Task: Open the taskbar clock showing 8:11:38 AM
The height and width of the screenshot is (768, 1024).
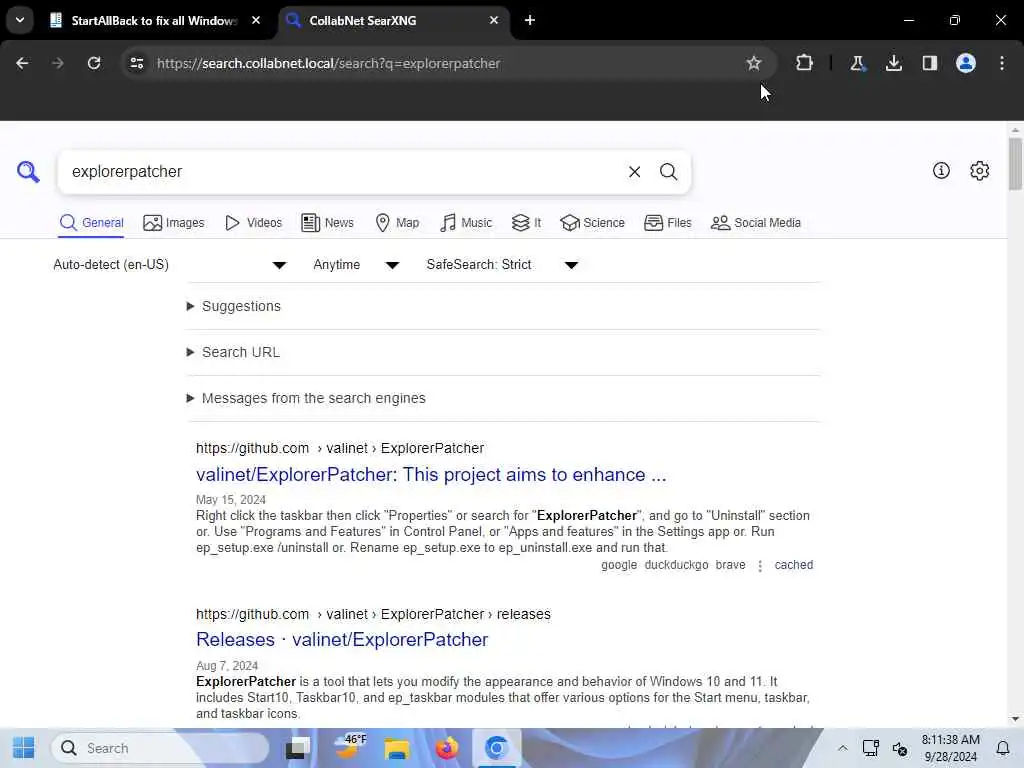Action: coord(950,748)
